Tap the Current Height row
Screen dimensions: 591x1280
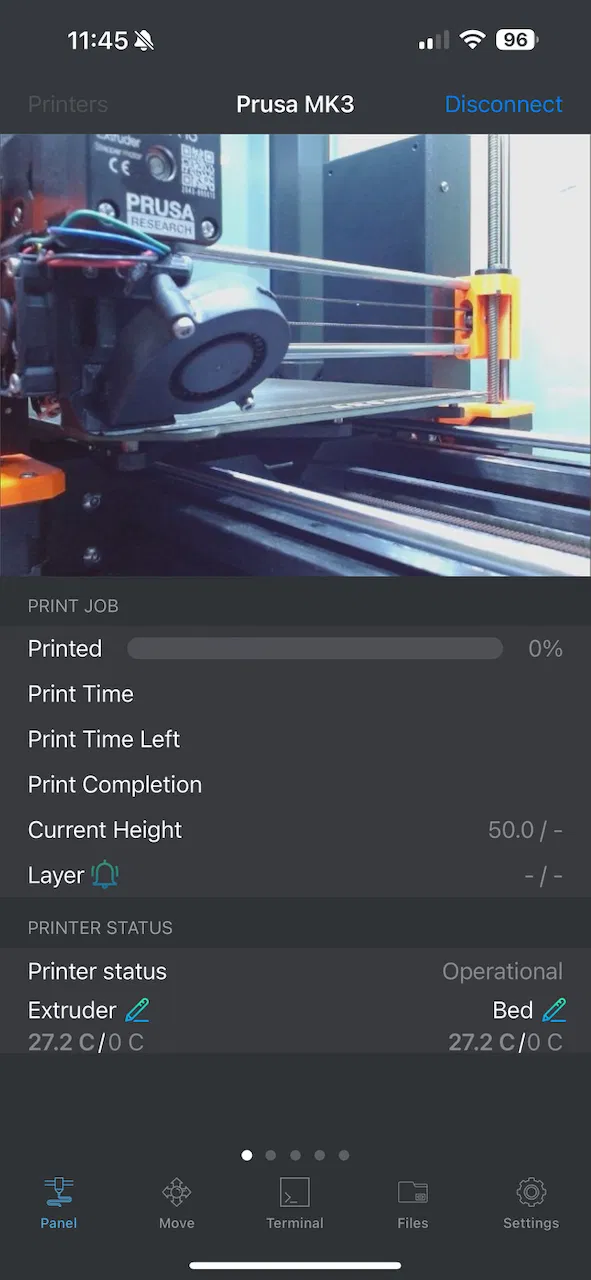[x=295, y=830]
